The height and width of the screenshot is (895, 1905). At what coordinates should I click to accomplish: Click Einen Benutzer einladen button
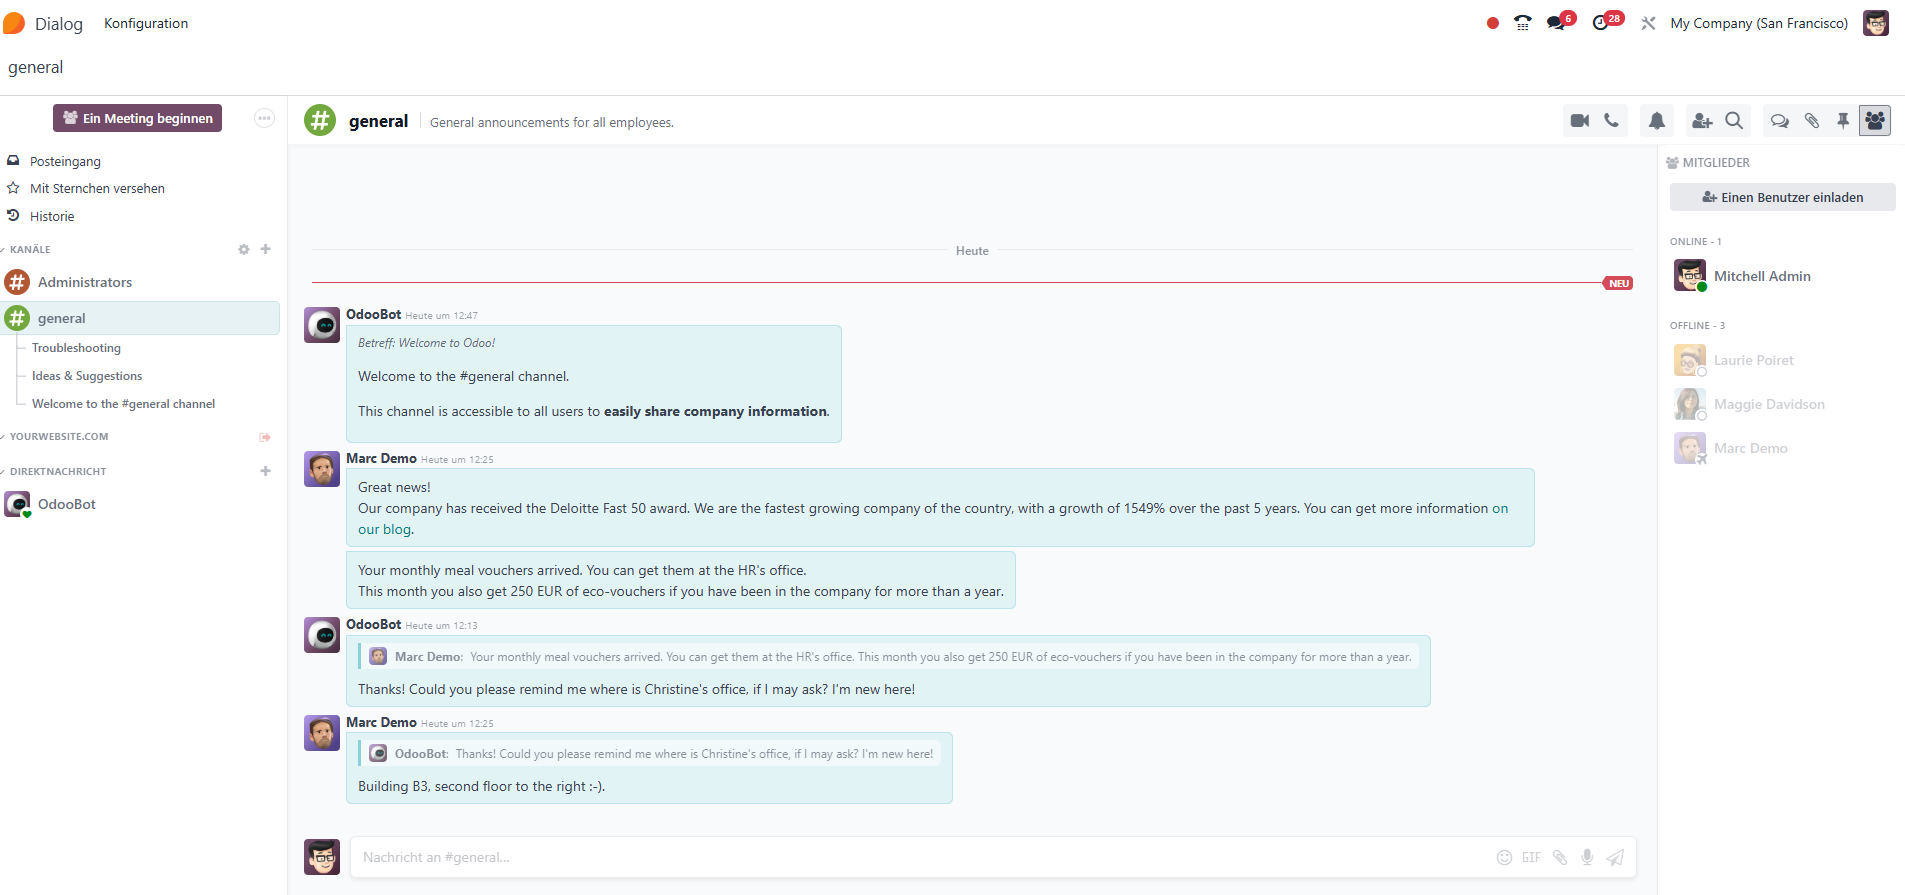pos(1782,197)
